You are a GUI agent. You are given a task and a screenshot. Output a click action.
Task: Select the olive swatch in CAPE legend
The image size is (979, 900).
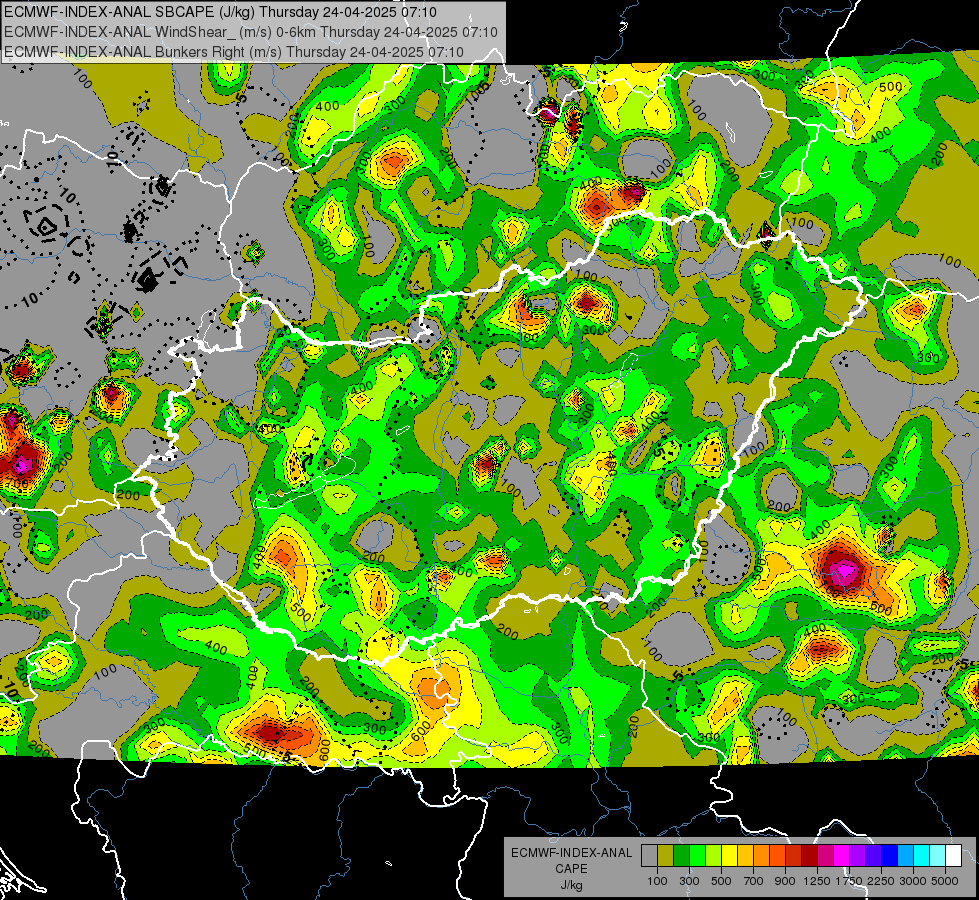tap(666, 855)
